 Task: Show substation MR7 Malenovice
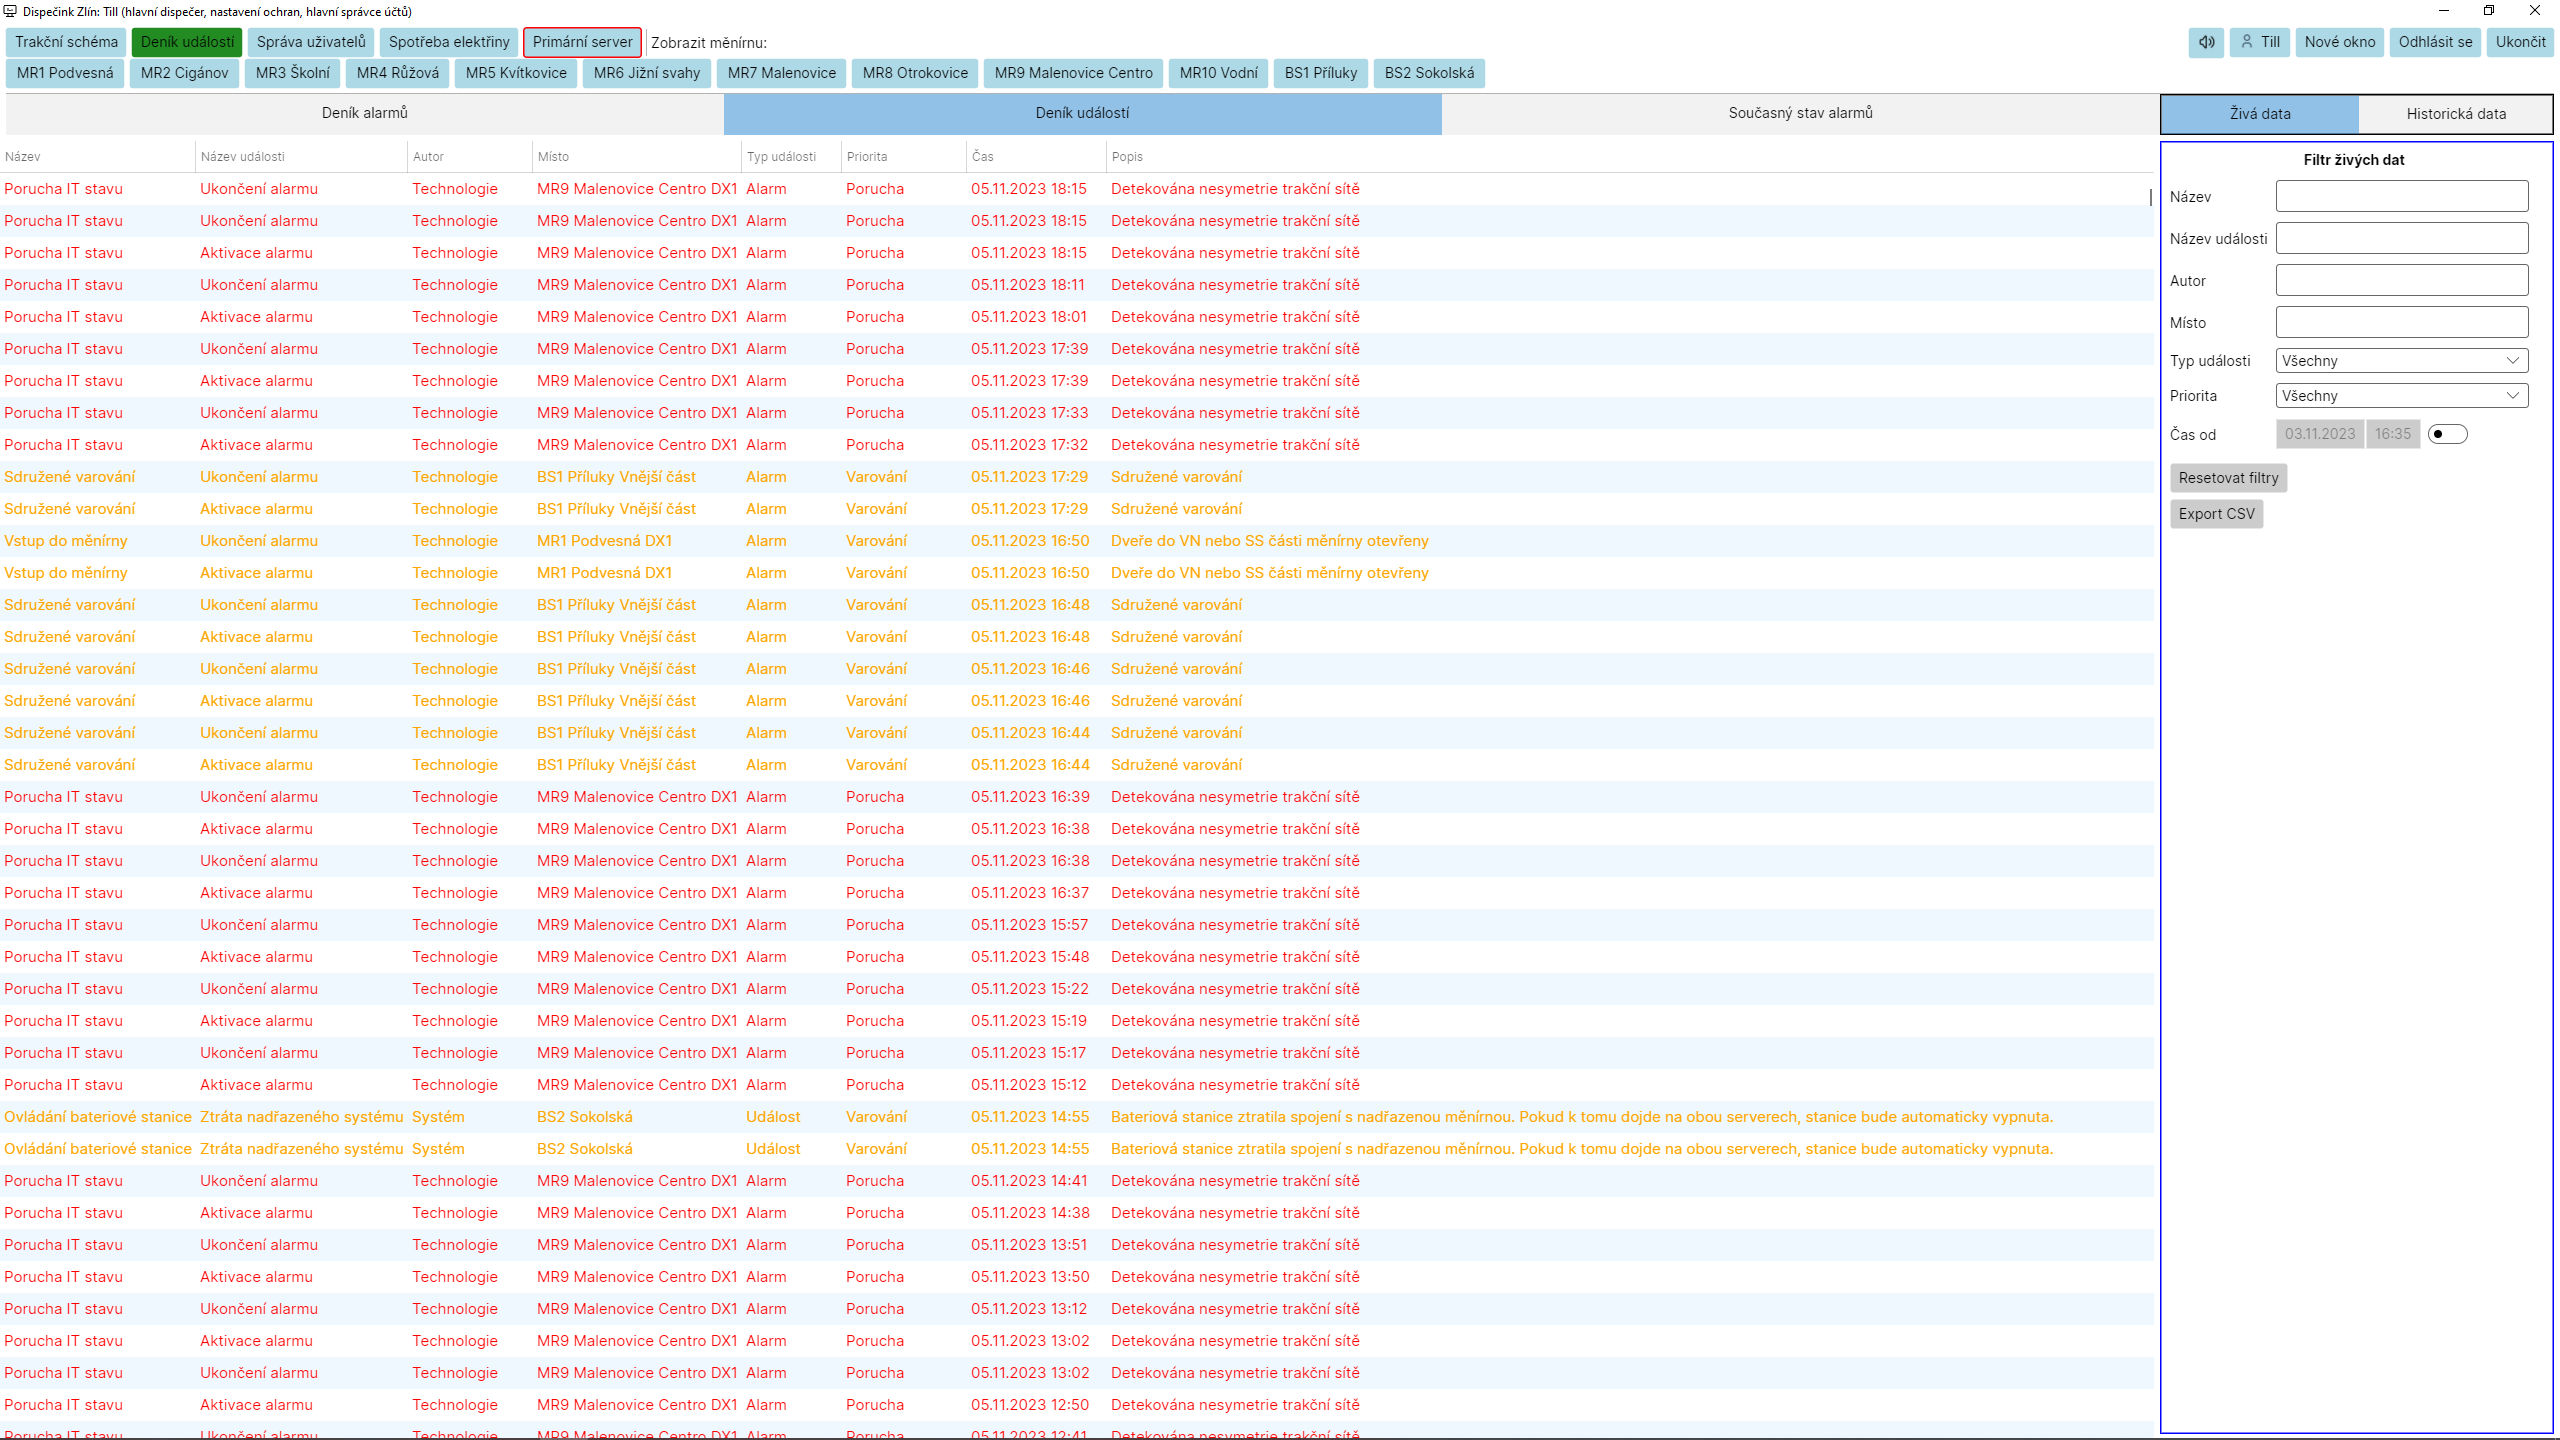coord(782,73)
